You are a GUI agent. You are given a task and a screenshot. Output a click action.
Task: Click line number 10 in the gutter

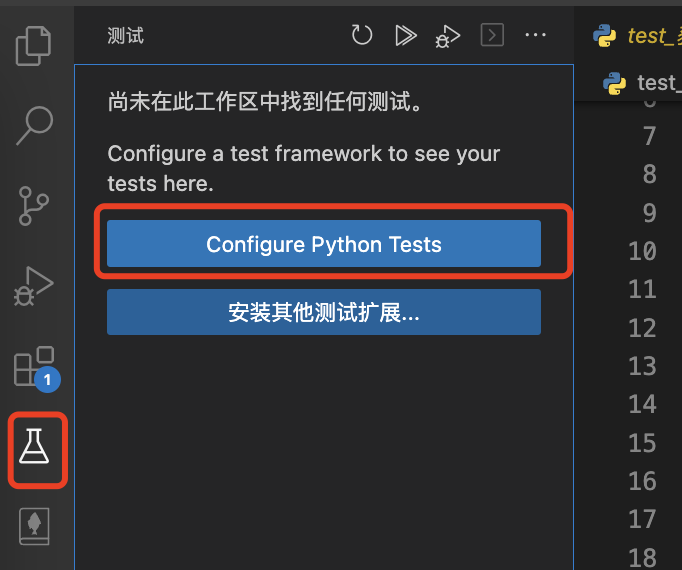642,251
